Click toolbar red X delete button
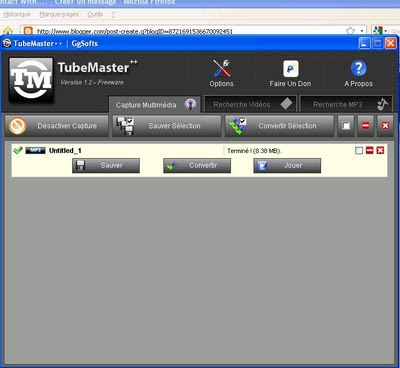The height and width of the screenshot is (368, 400). tap(385, 126)
